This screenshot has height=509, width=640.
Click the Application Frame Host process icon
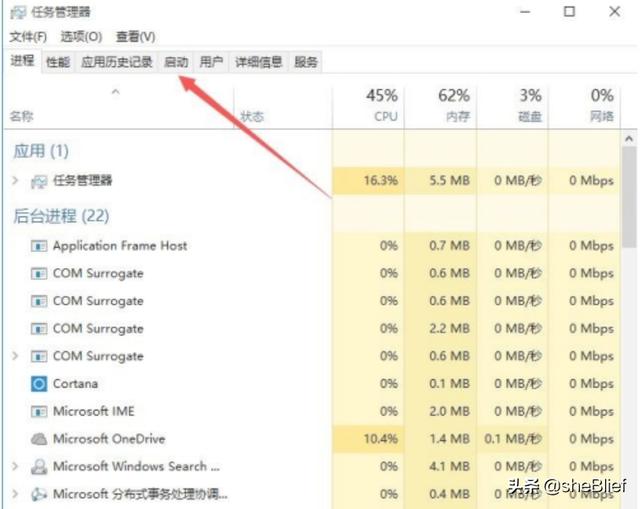39,246
